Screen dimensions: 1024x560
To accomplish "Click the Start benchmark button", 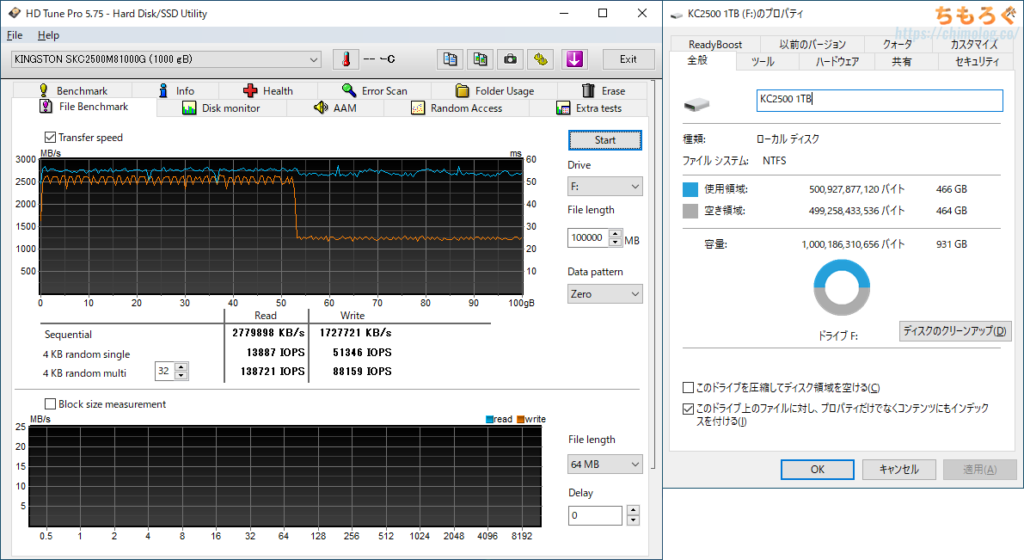I will (x=605, y=140).
